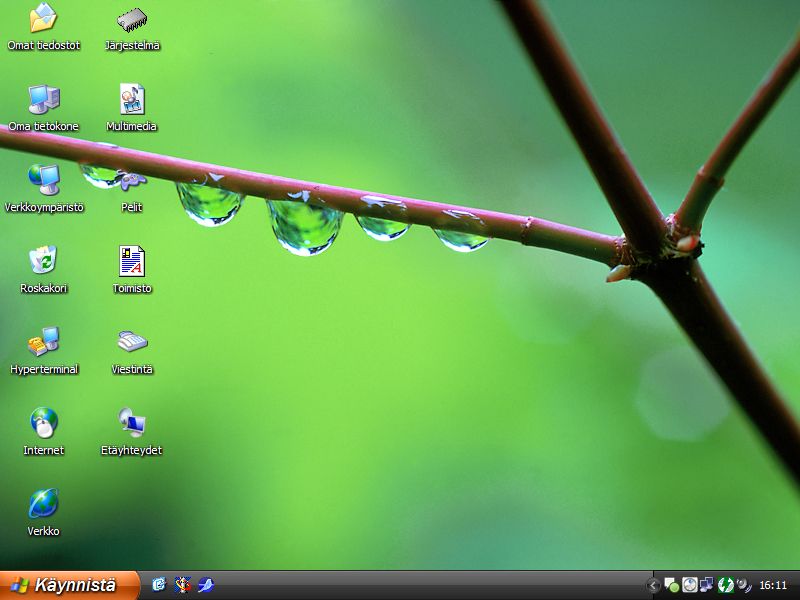Viewport: 800px width, 600px height.
Task: Click the network computers tray icon
Action: coord(707,585)
